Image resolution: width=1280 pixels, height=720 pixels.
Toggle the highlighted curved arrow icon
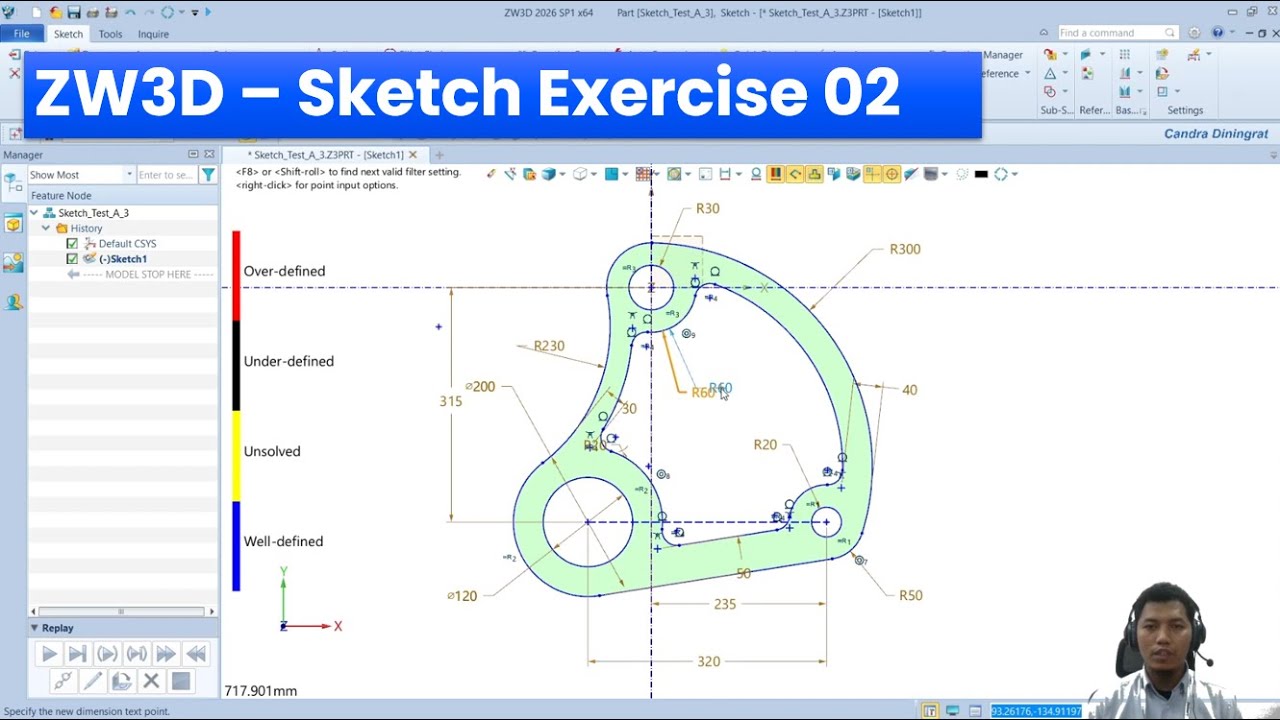pos(796,174)
